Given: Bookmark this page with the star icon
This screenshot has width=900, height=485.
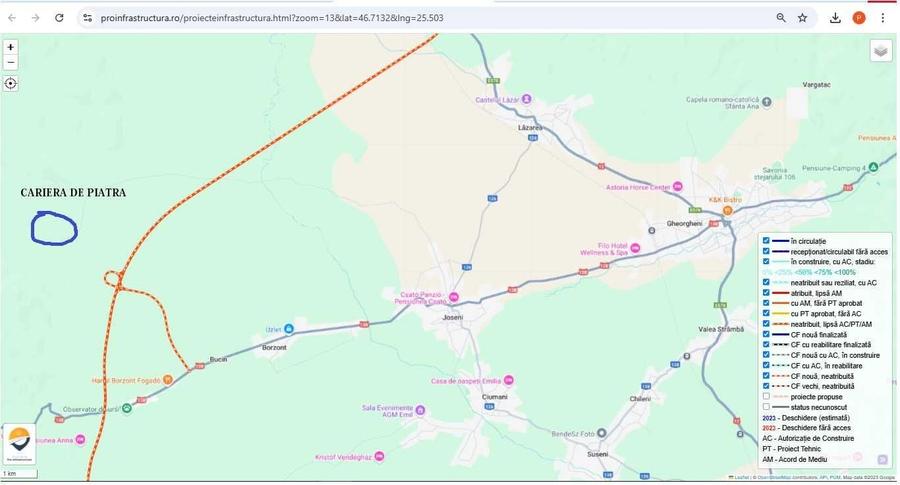Looking at the screenshot, I should (802, 18).
